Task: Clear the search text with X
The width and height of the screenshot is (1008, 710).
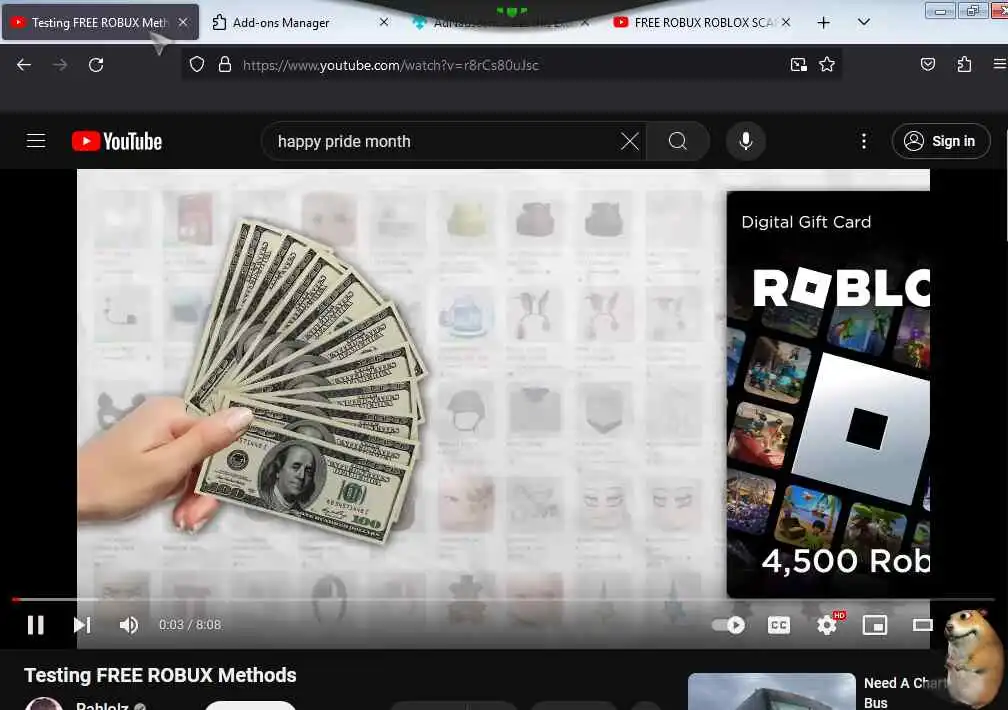Action: tap(630, 141)
